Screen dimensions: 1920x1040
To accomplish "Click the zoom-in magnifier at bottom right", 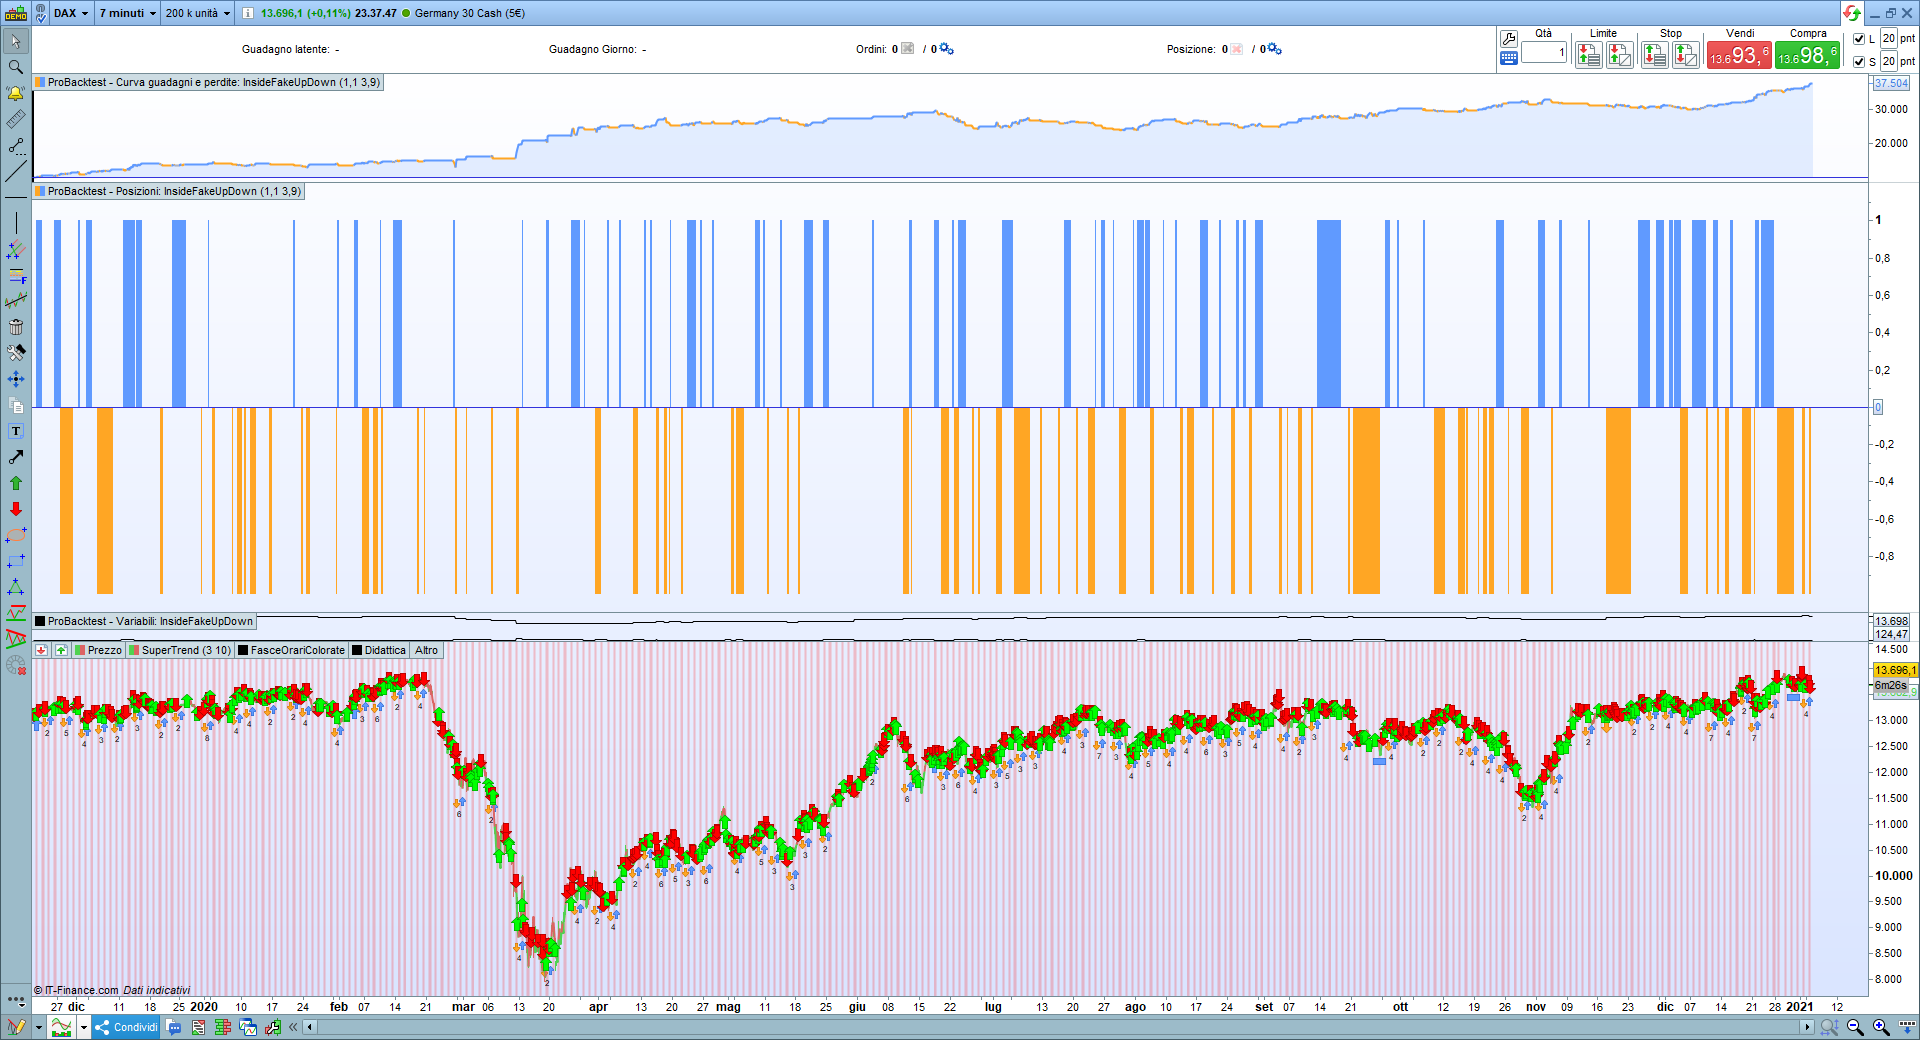I will pos(1881,1027).
